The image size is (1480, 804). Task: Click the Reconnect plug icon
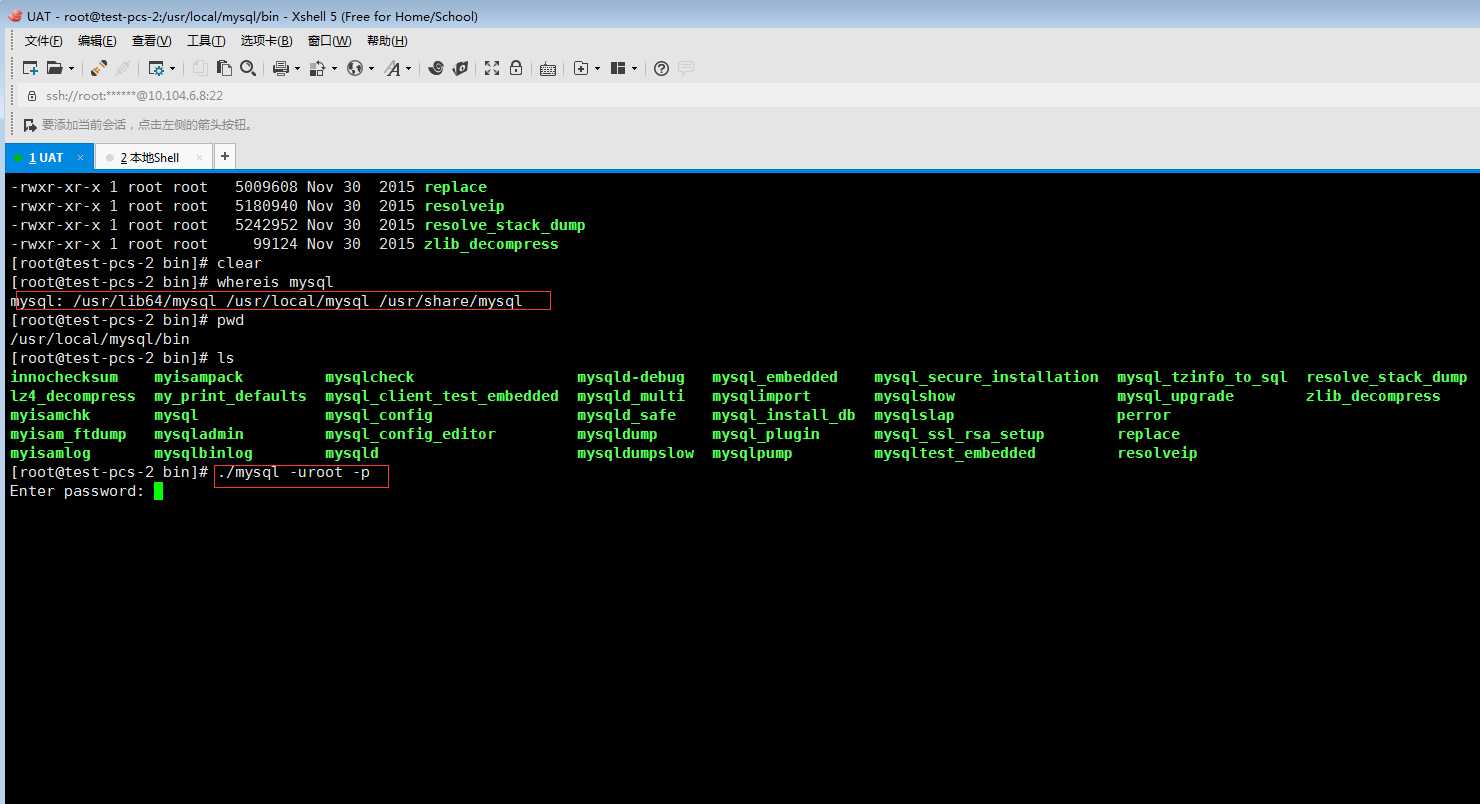[98, 68]
